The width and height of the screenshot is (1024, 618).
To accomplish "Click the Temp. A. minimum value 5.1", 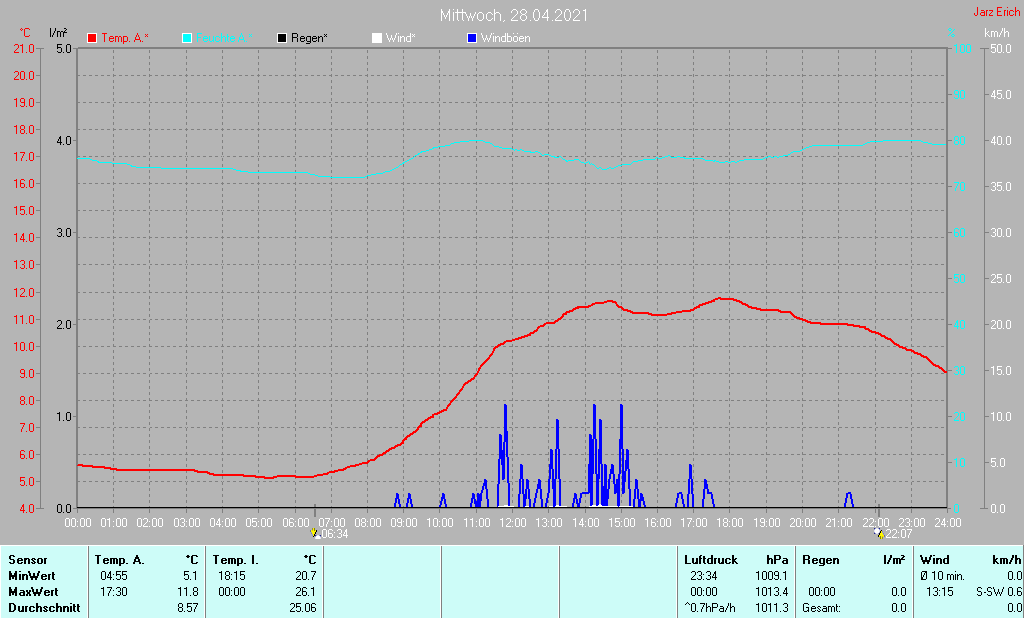I will 190,576.
